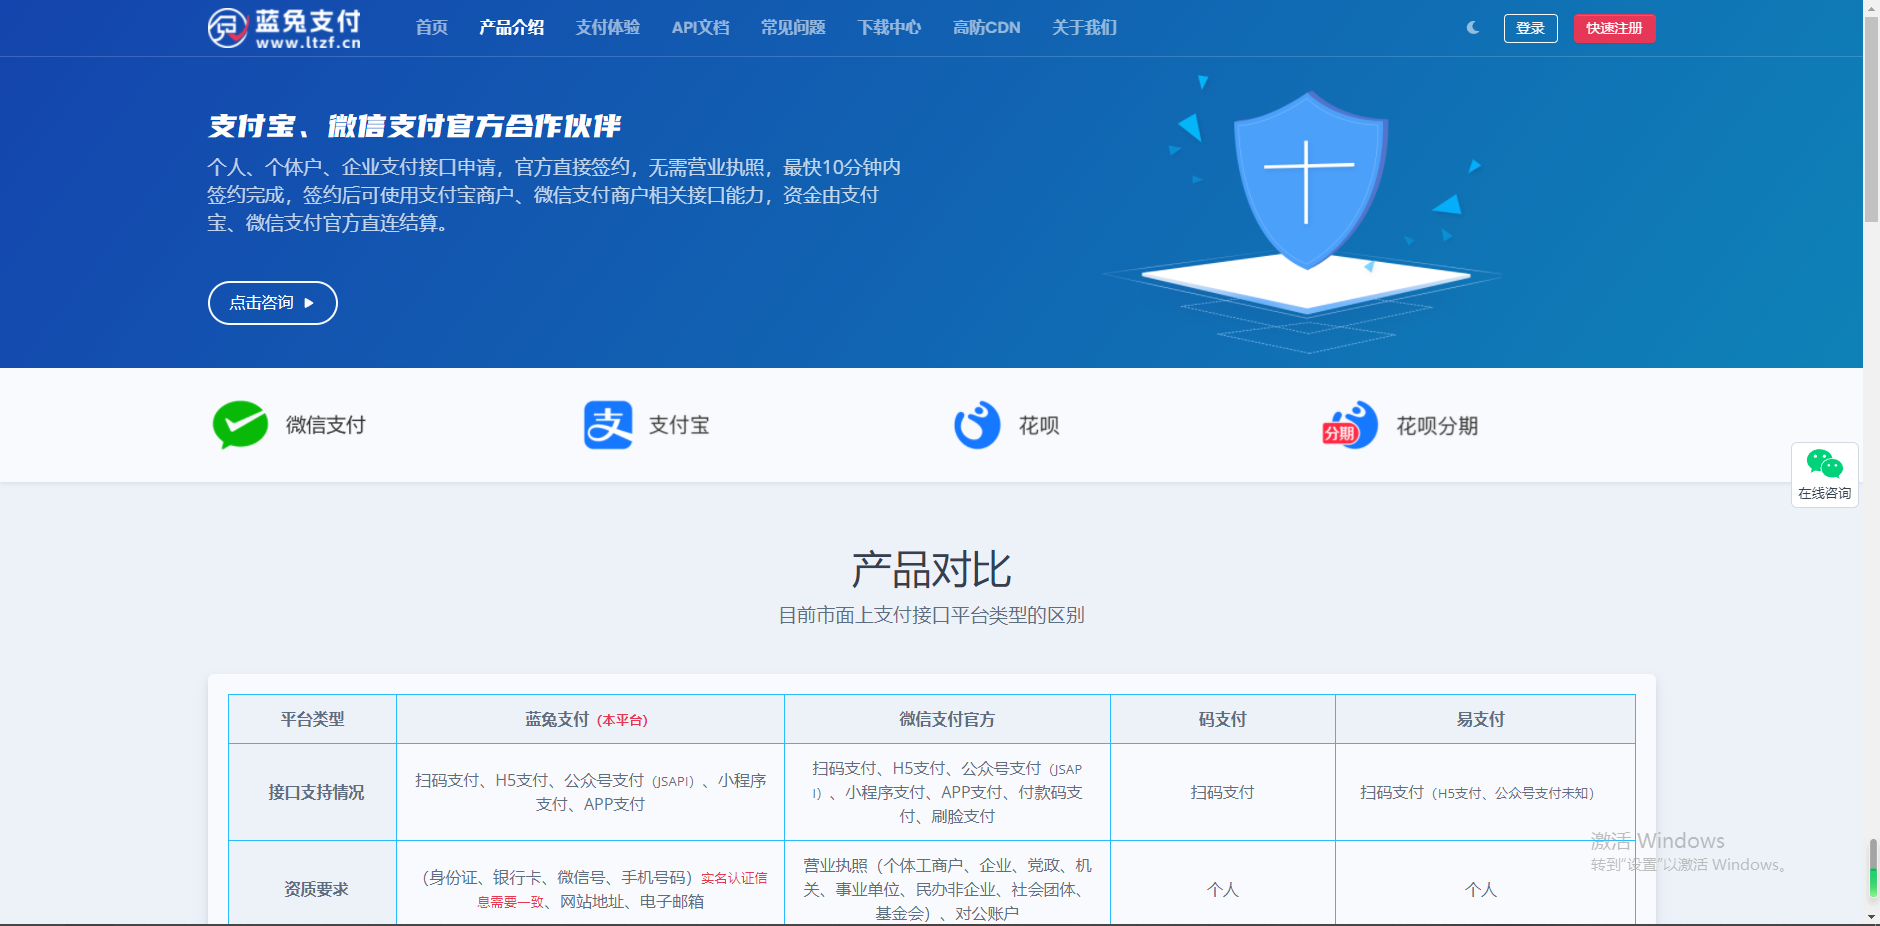Click the 支付宝 label text
Viewport: 1880px width, 926px height.
(680, 425)
